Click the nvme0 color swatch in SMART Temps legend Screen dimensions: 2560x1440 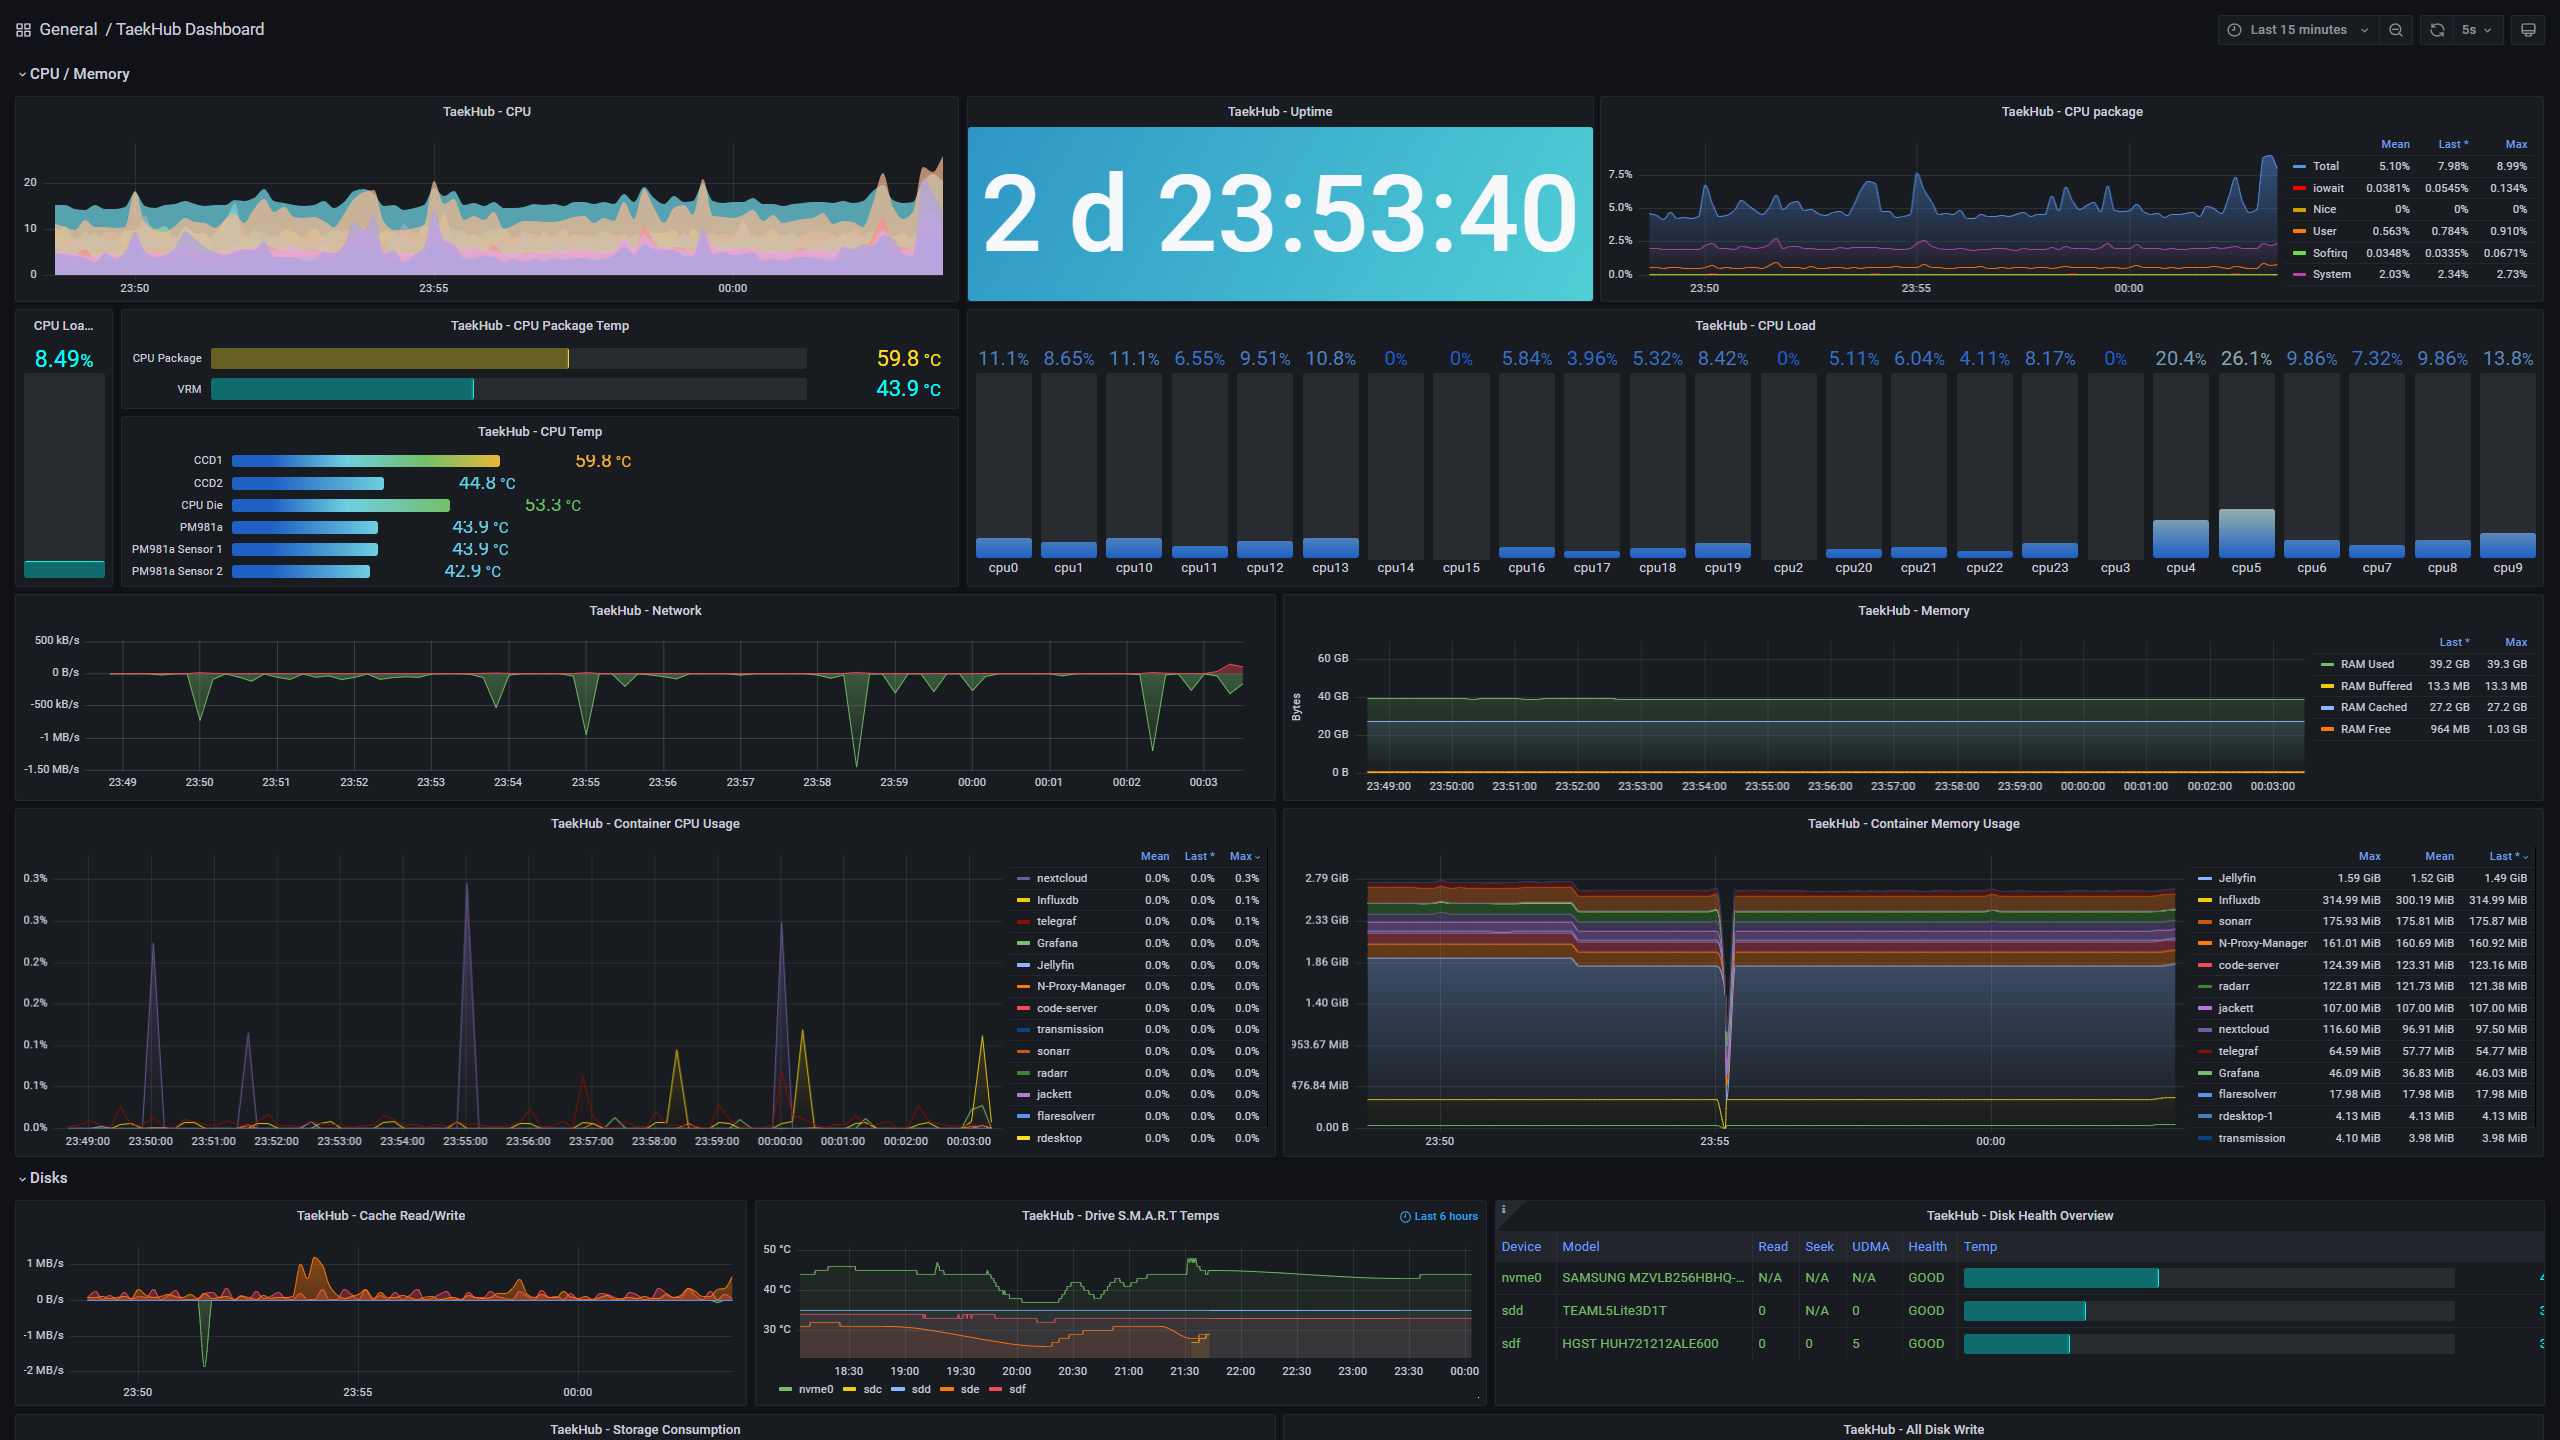tap(785, 1389)
